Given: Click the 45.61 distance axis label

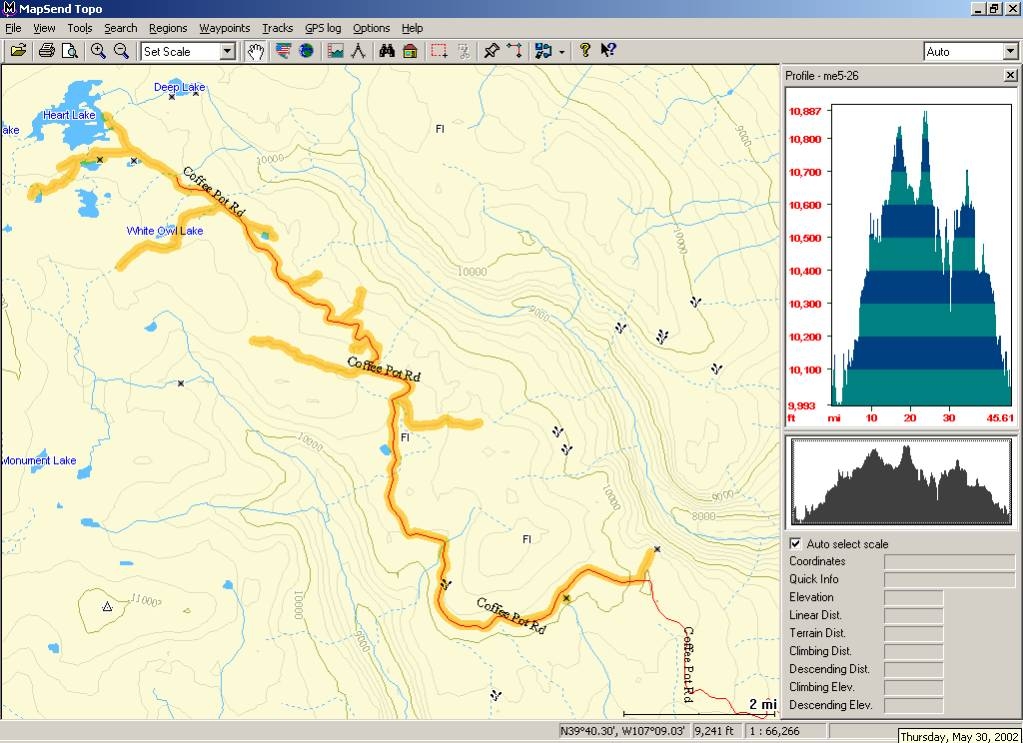Looking at the screenshot, I should click(x=1000, y=418).
